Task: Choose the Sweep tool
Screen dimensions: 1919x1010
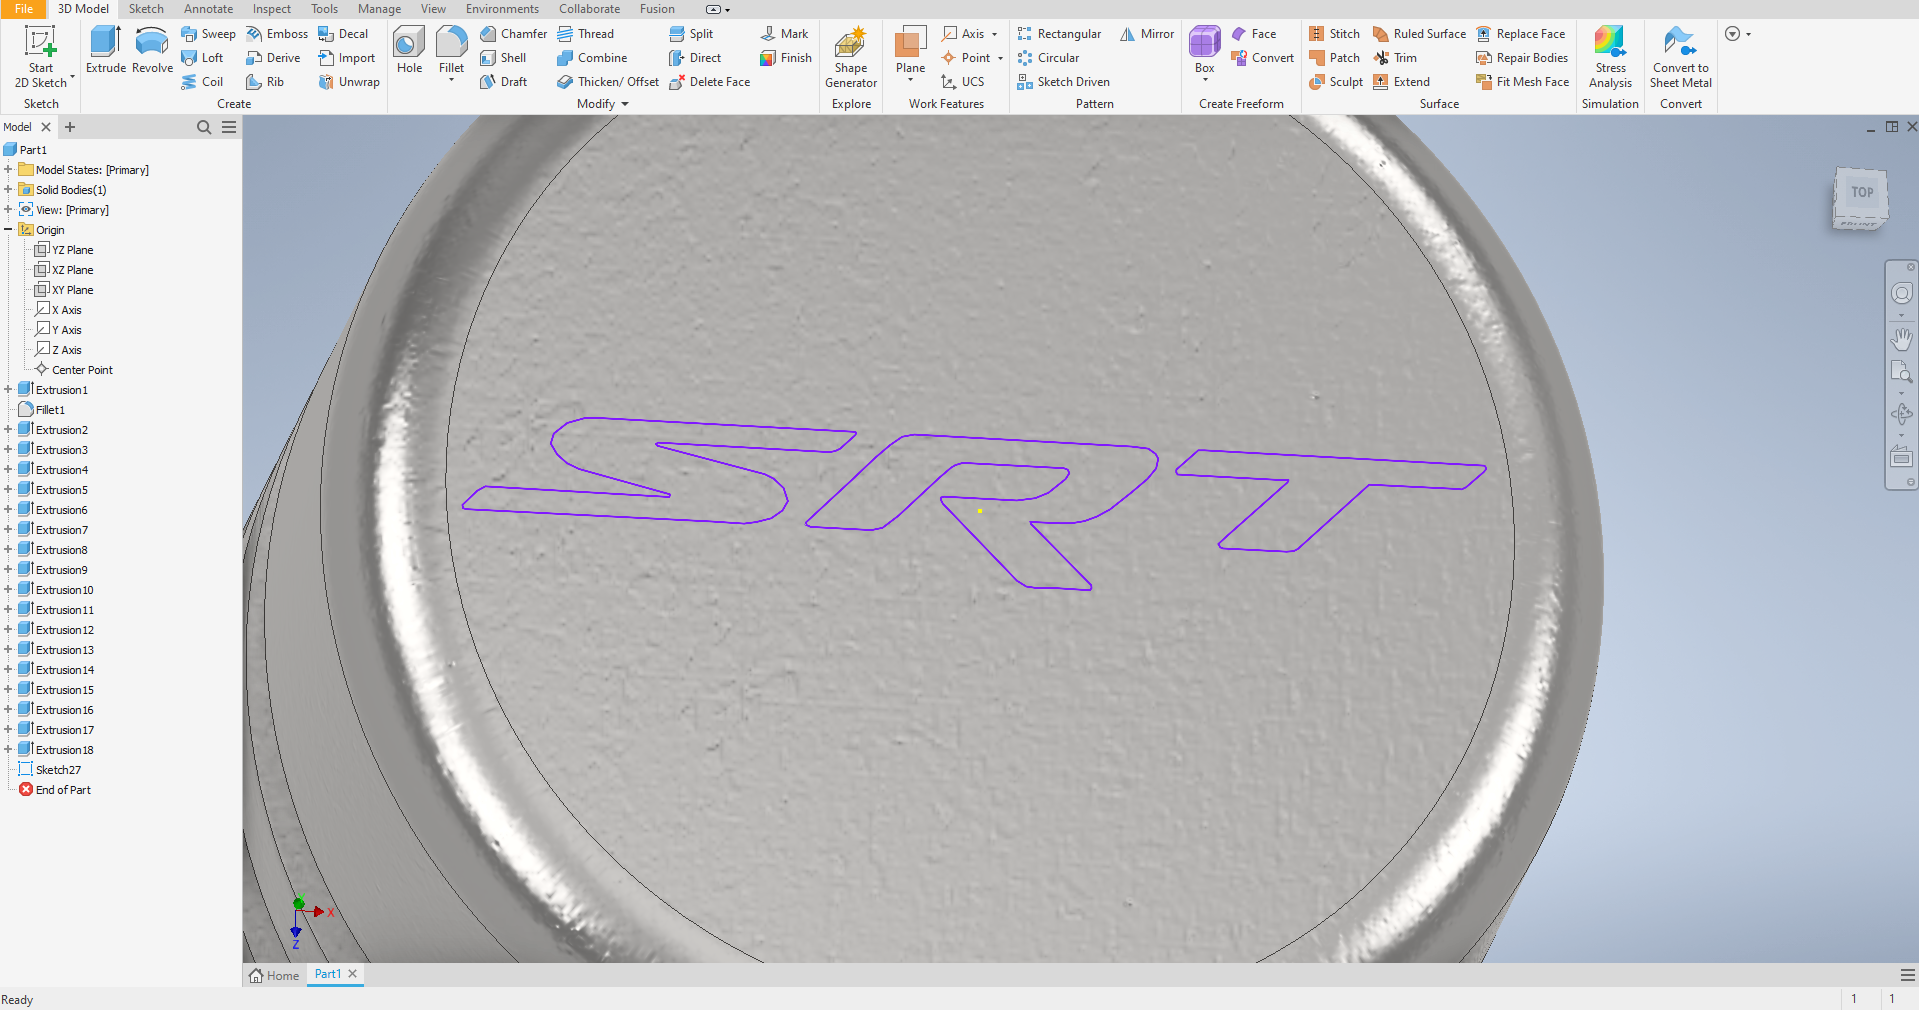Action: 208,34
